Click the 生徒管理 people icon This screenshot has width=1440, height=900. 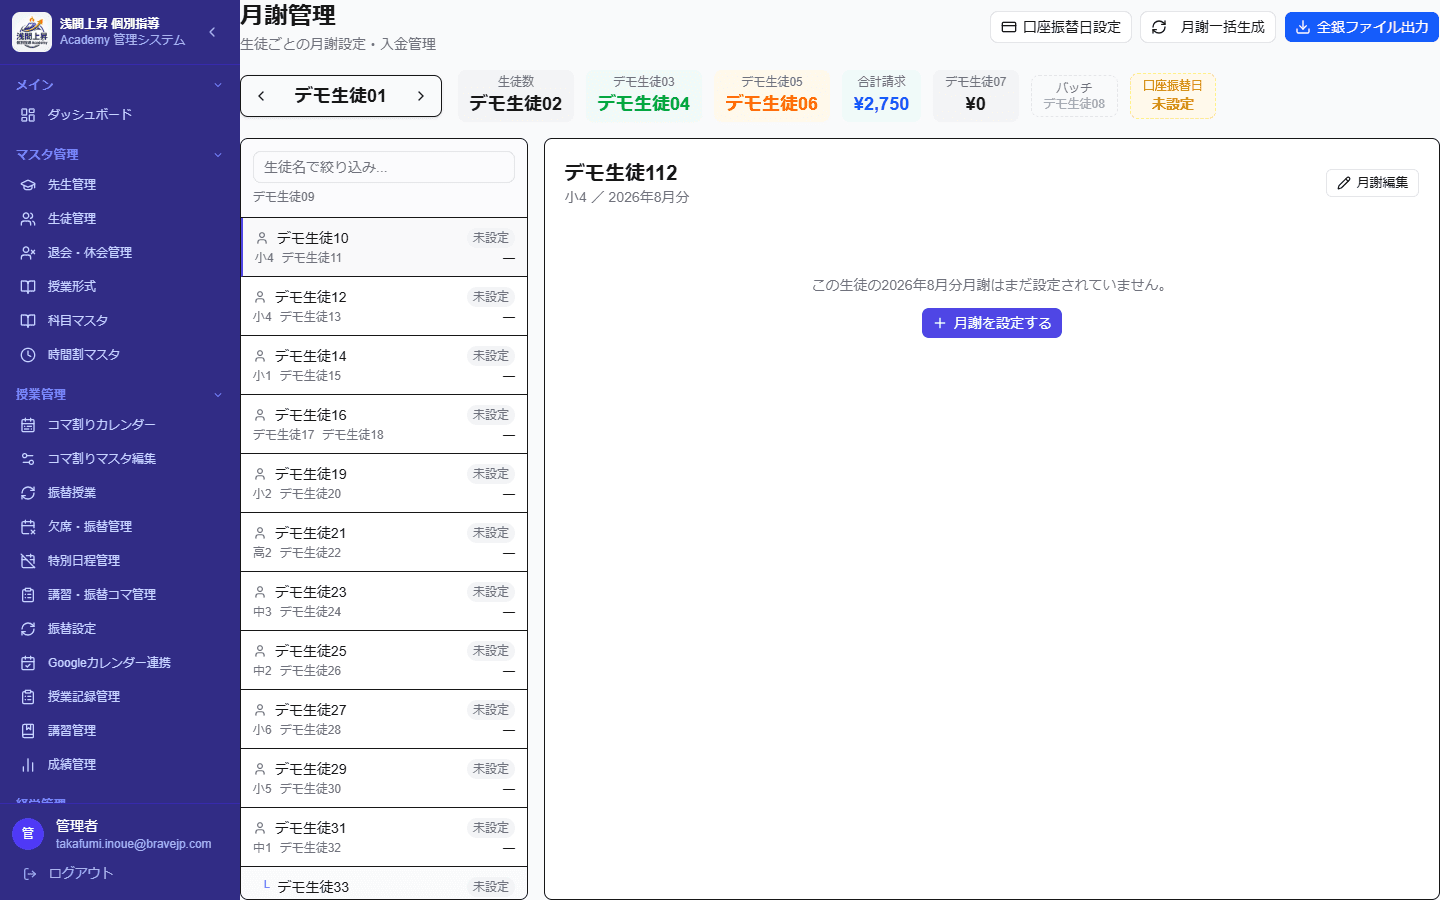pyautogui.click(x=28, y=219)
